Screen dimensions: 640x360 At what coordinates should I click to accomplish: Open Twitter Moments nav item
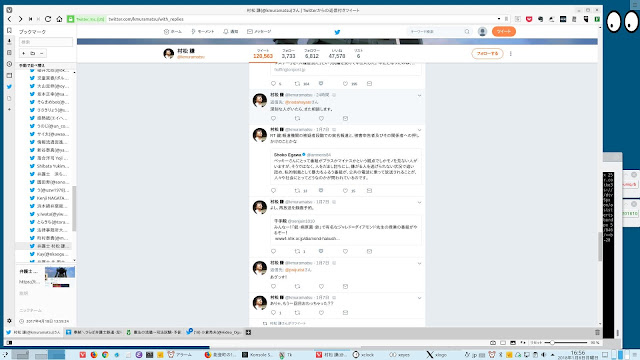tap(203, 31)
